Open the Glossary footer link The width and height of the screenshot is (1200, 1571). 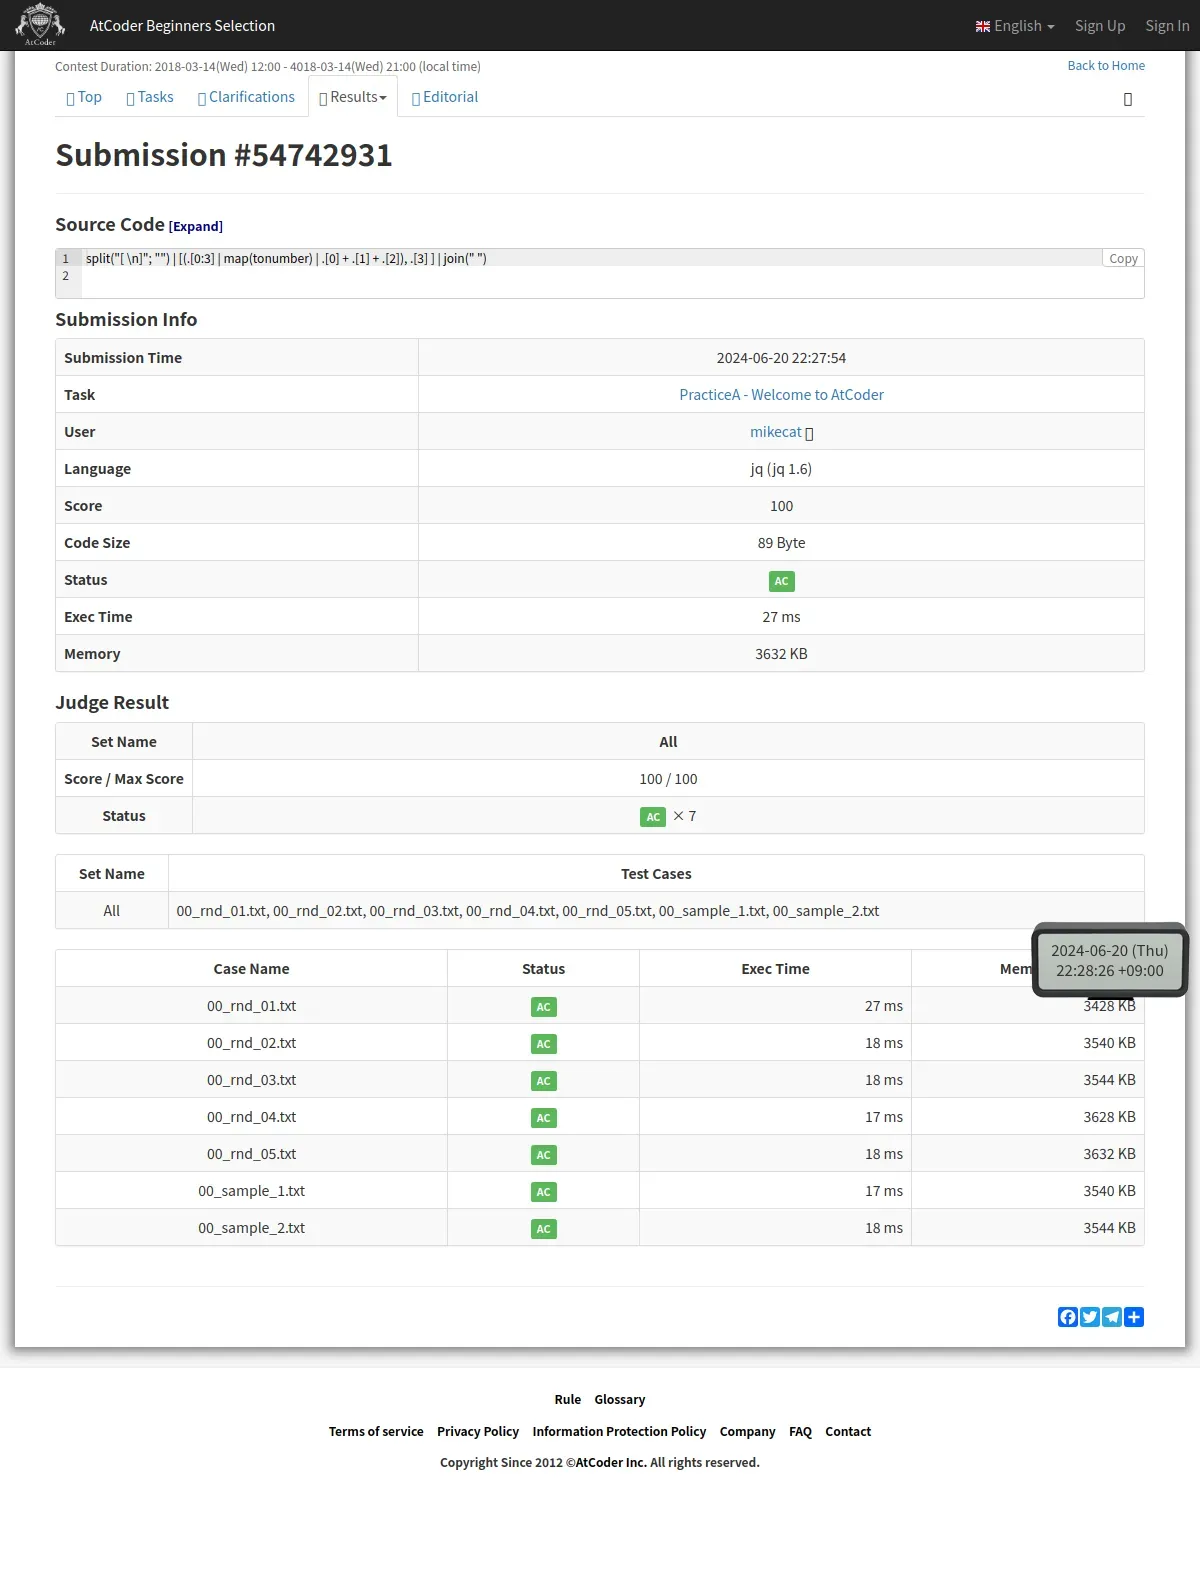click(620, 1400)
